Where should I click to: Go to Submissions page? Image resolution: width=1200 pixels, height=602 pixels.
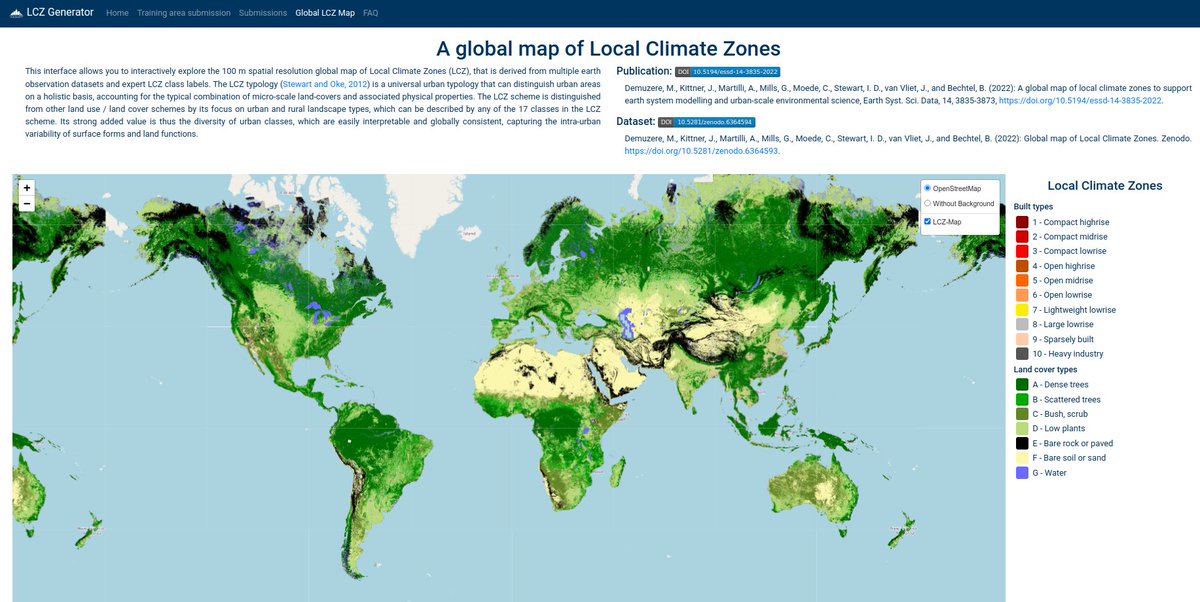click(263, 13)
